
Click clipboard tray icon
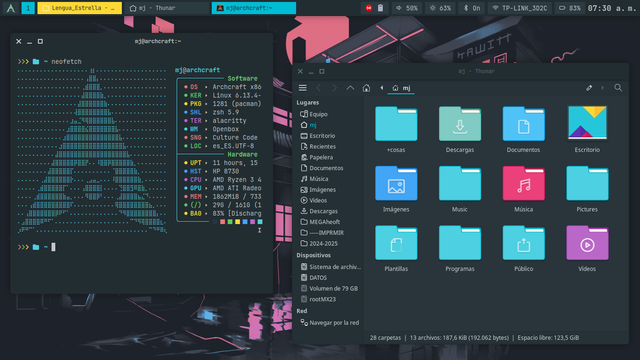pos(380,8)
